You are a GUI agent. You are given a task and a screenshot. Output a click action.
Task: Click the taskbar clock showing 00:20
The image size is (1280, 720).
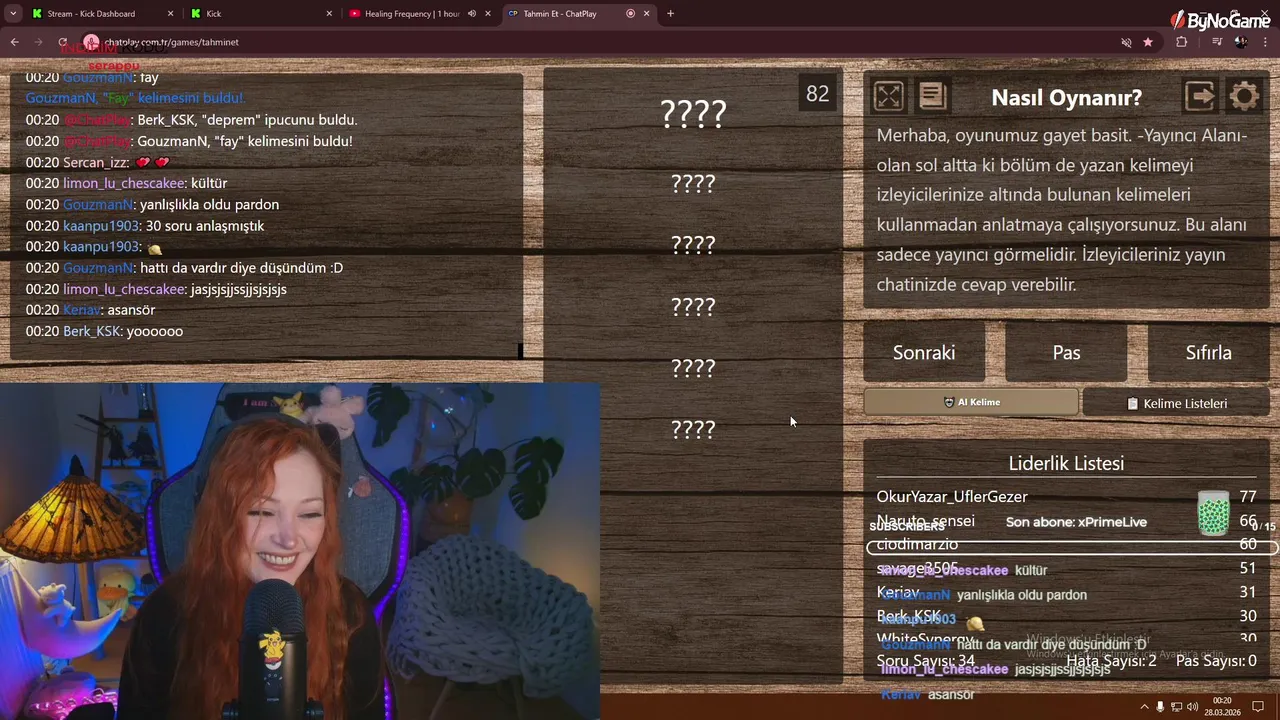[x=1222, y=706]
